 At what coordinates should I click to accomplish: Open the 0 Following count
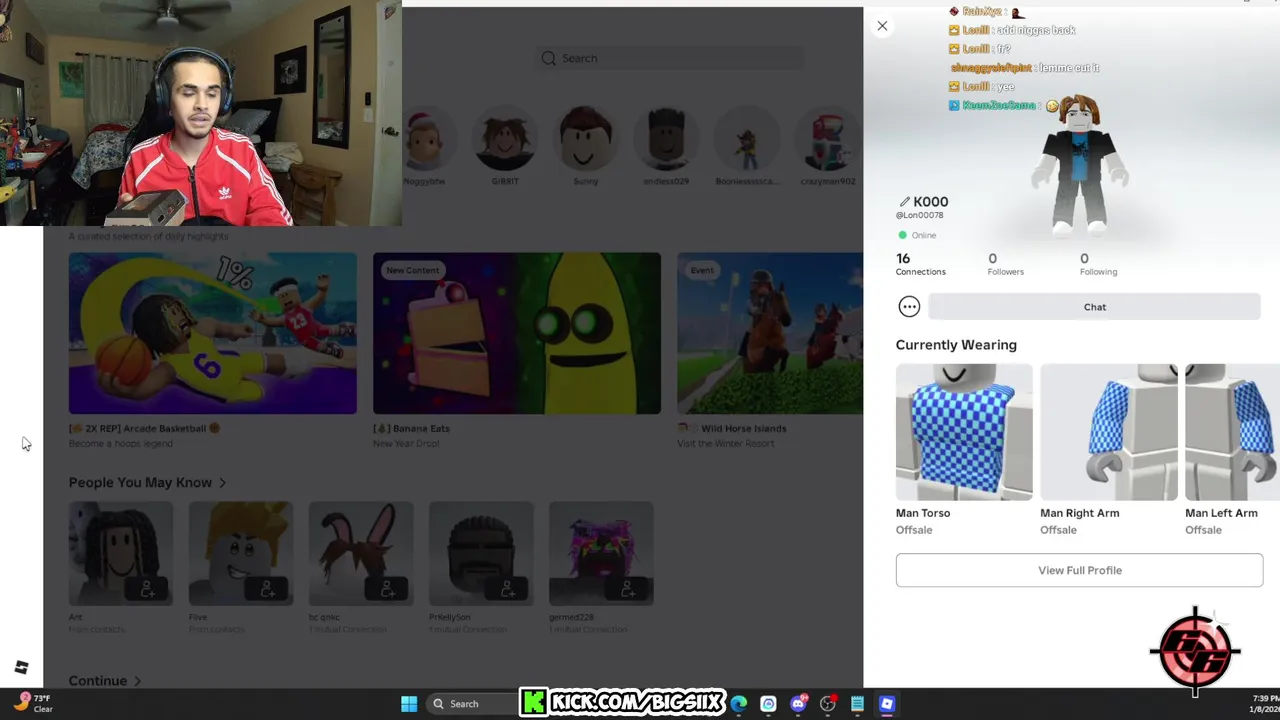[1098, 264]
